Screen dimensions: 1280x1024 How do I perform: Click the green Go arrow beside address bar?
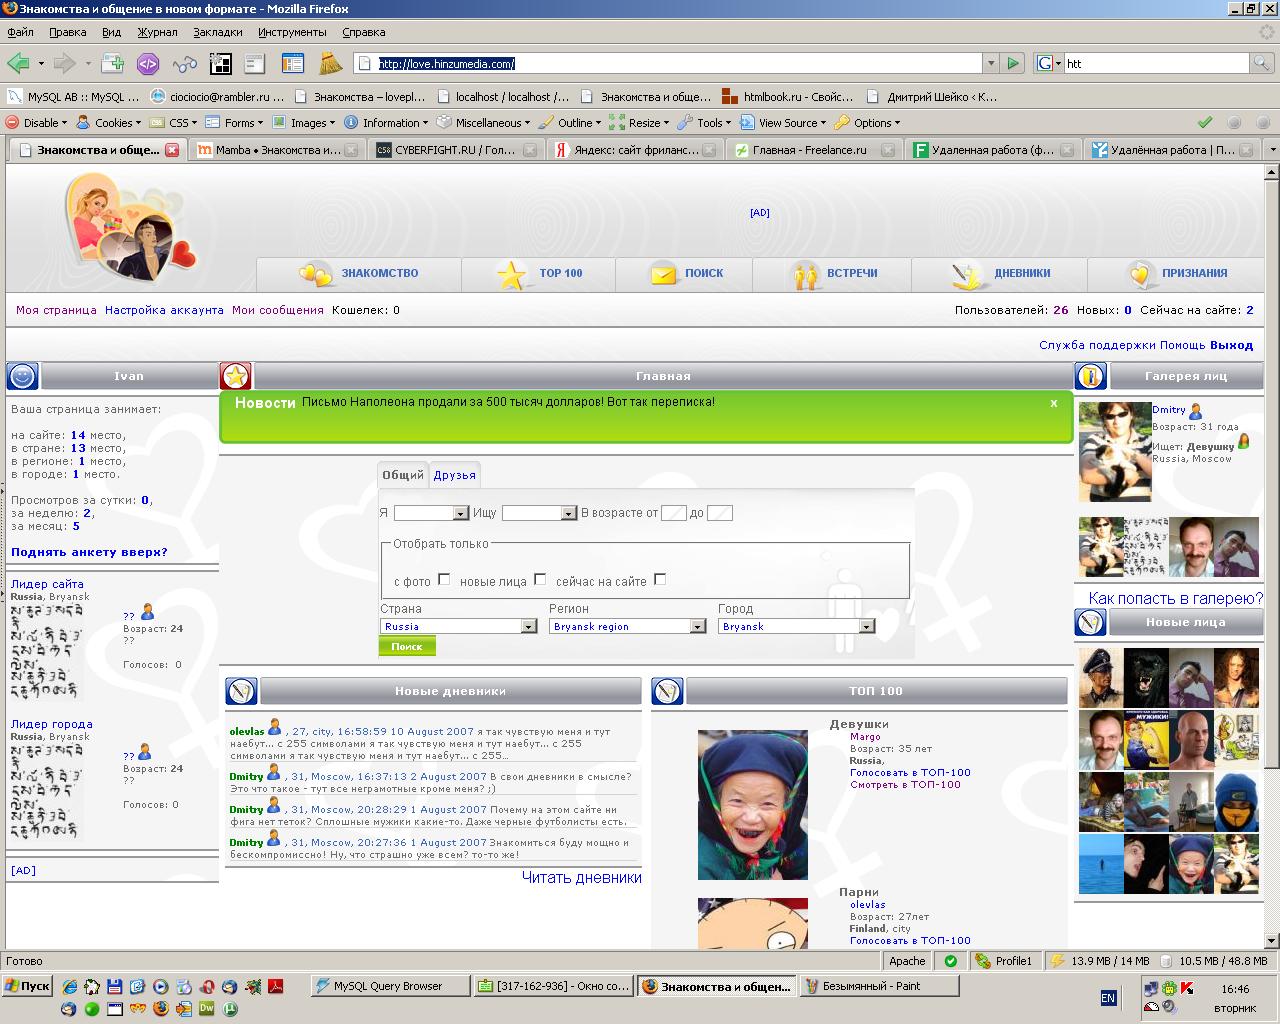1013,63
